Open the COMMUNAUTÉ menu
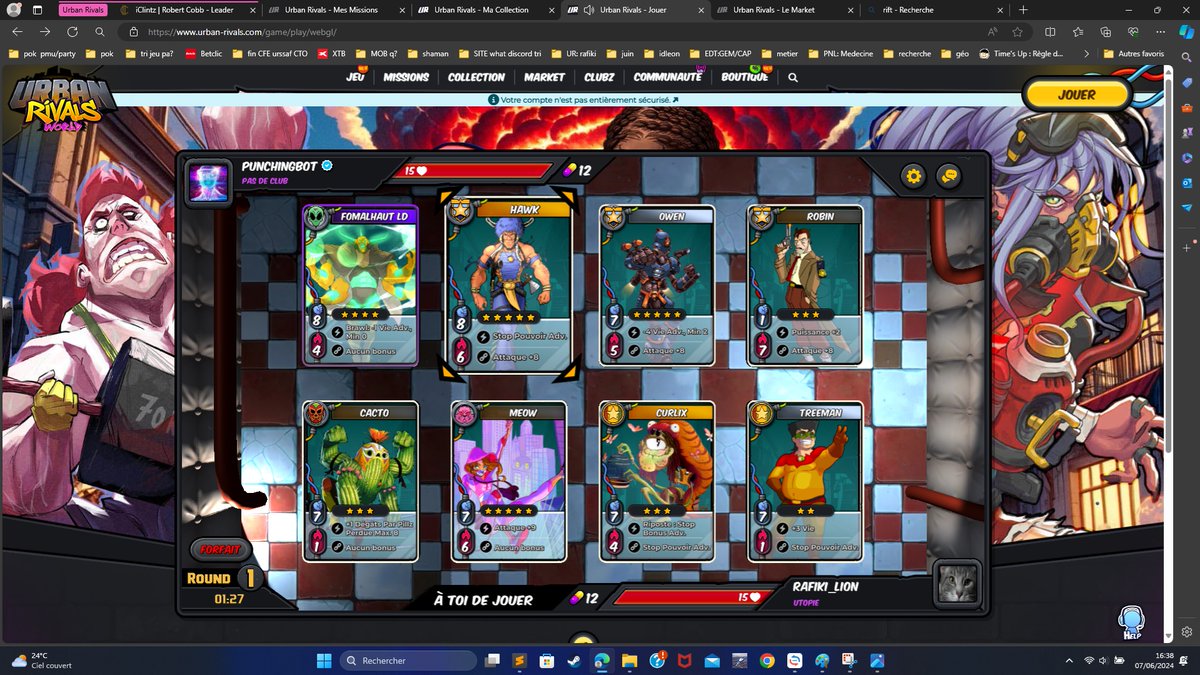The image size is (1200, 675). (x=668, y=77)
